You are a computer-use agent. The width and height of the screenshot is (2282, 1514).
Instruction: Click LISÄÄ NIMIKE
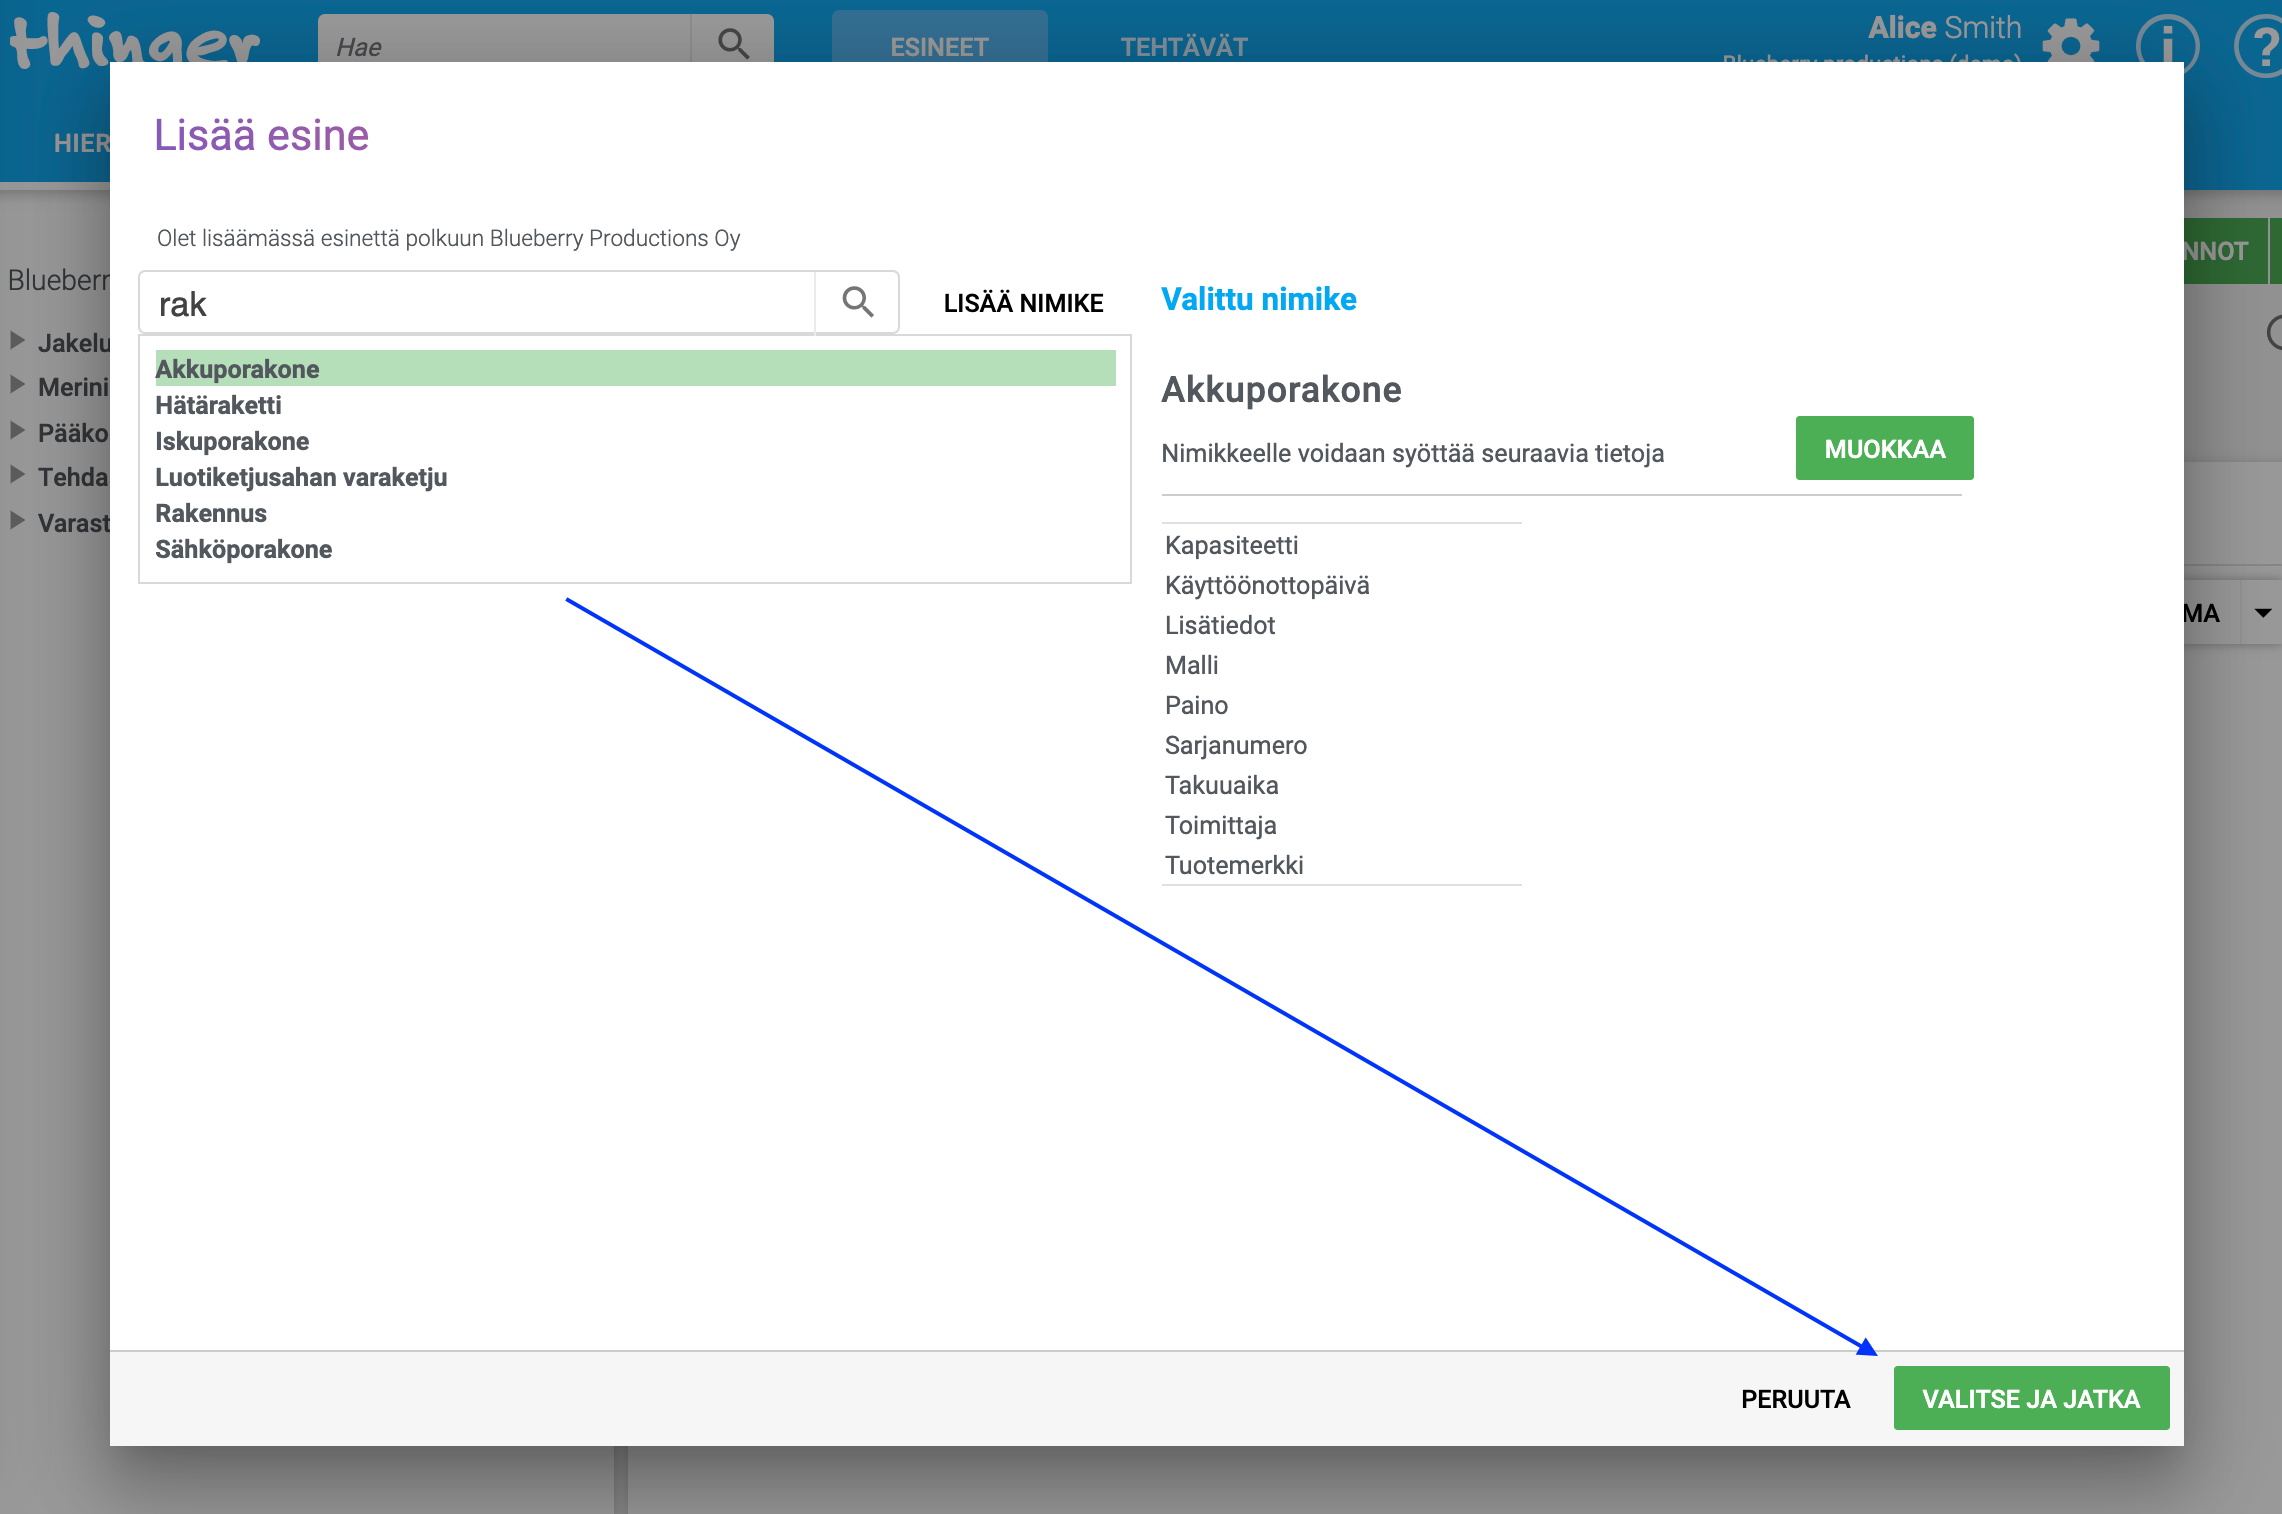click(1023, 303)
